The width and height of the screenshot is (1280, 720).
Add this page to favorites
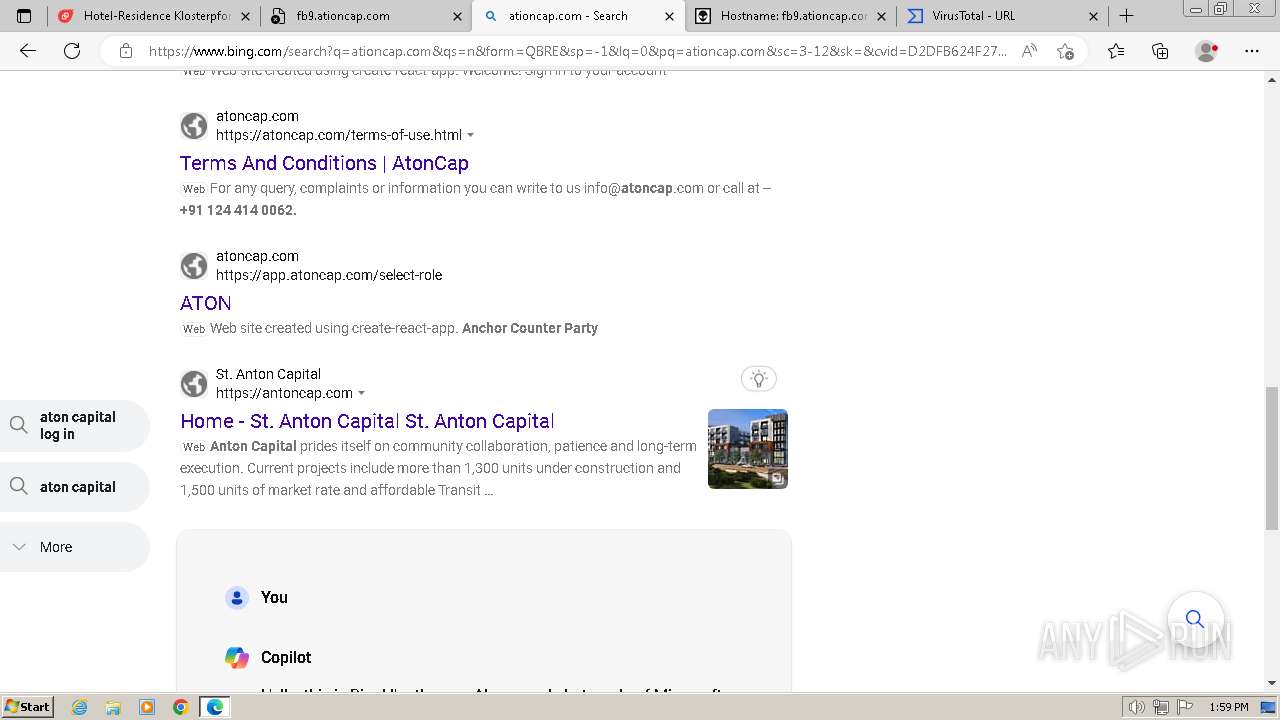pos(1065,51)
